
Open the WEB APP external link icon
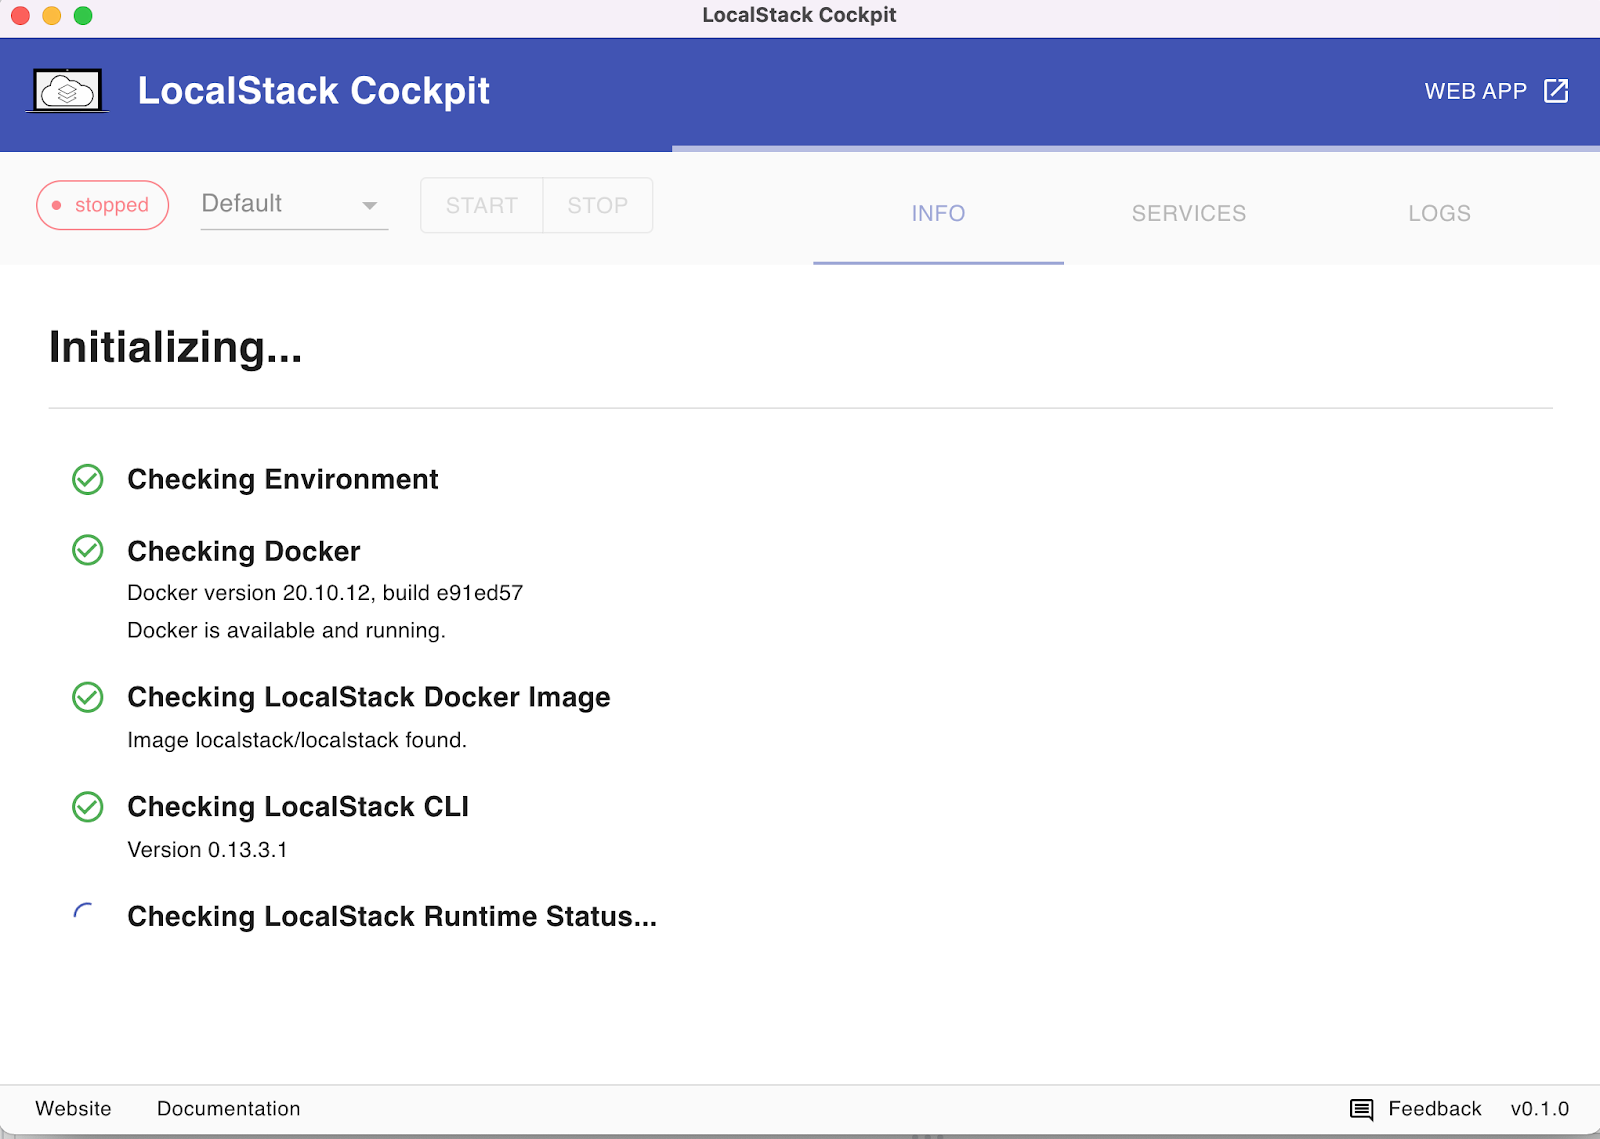(1556, 91)
